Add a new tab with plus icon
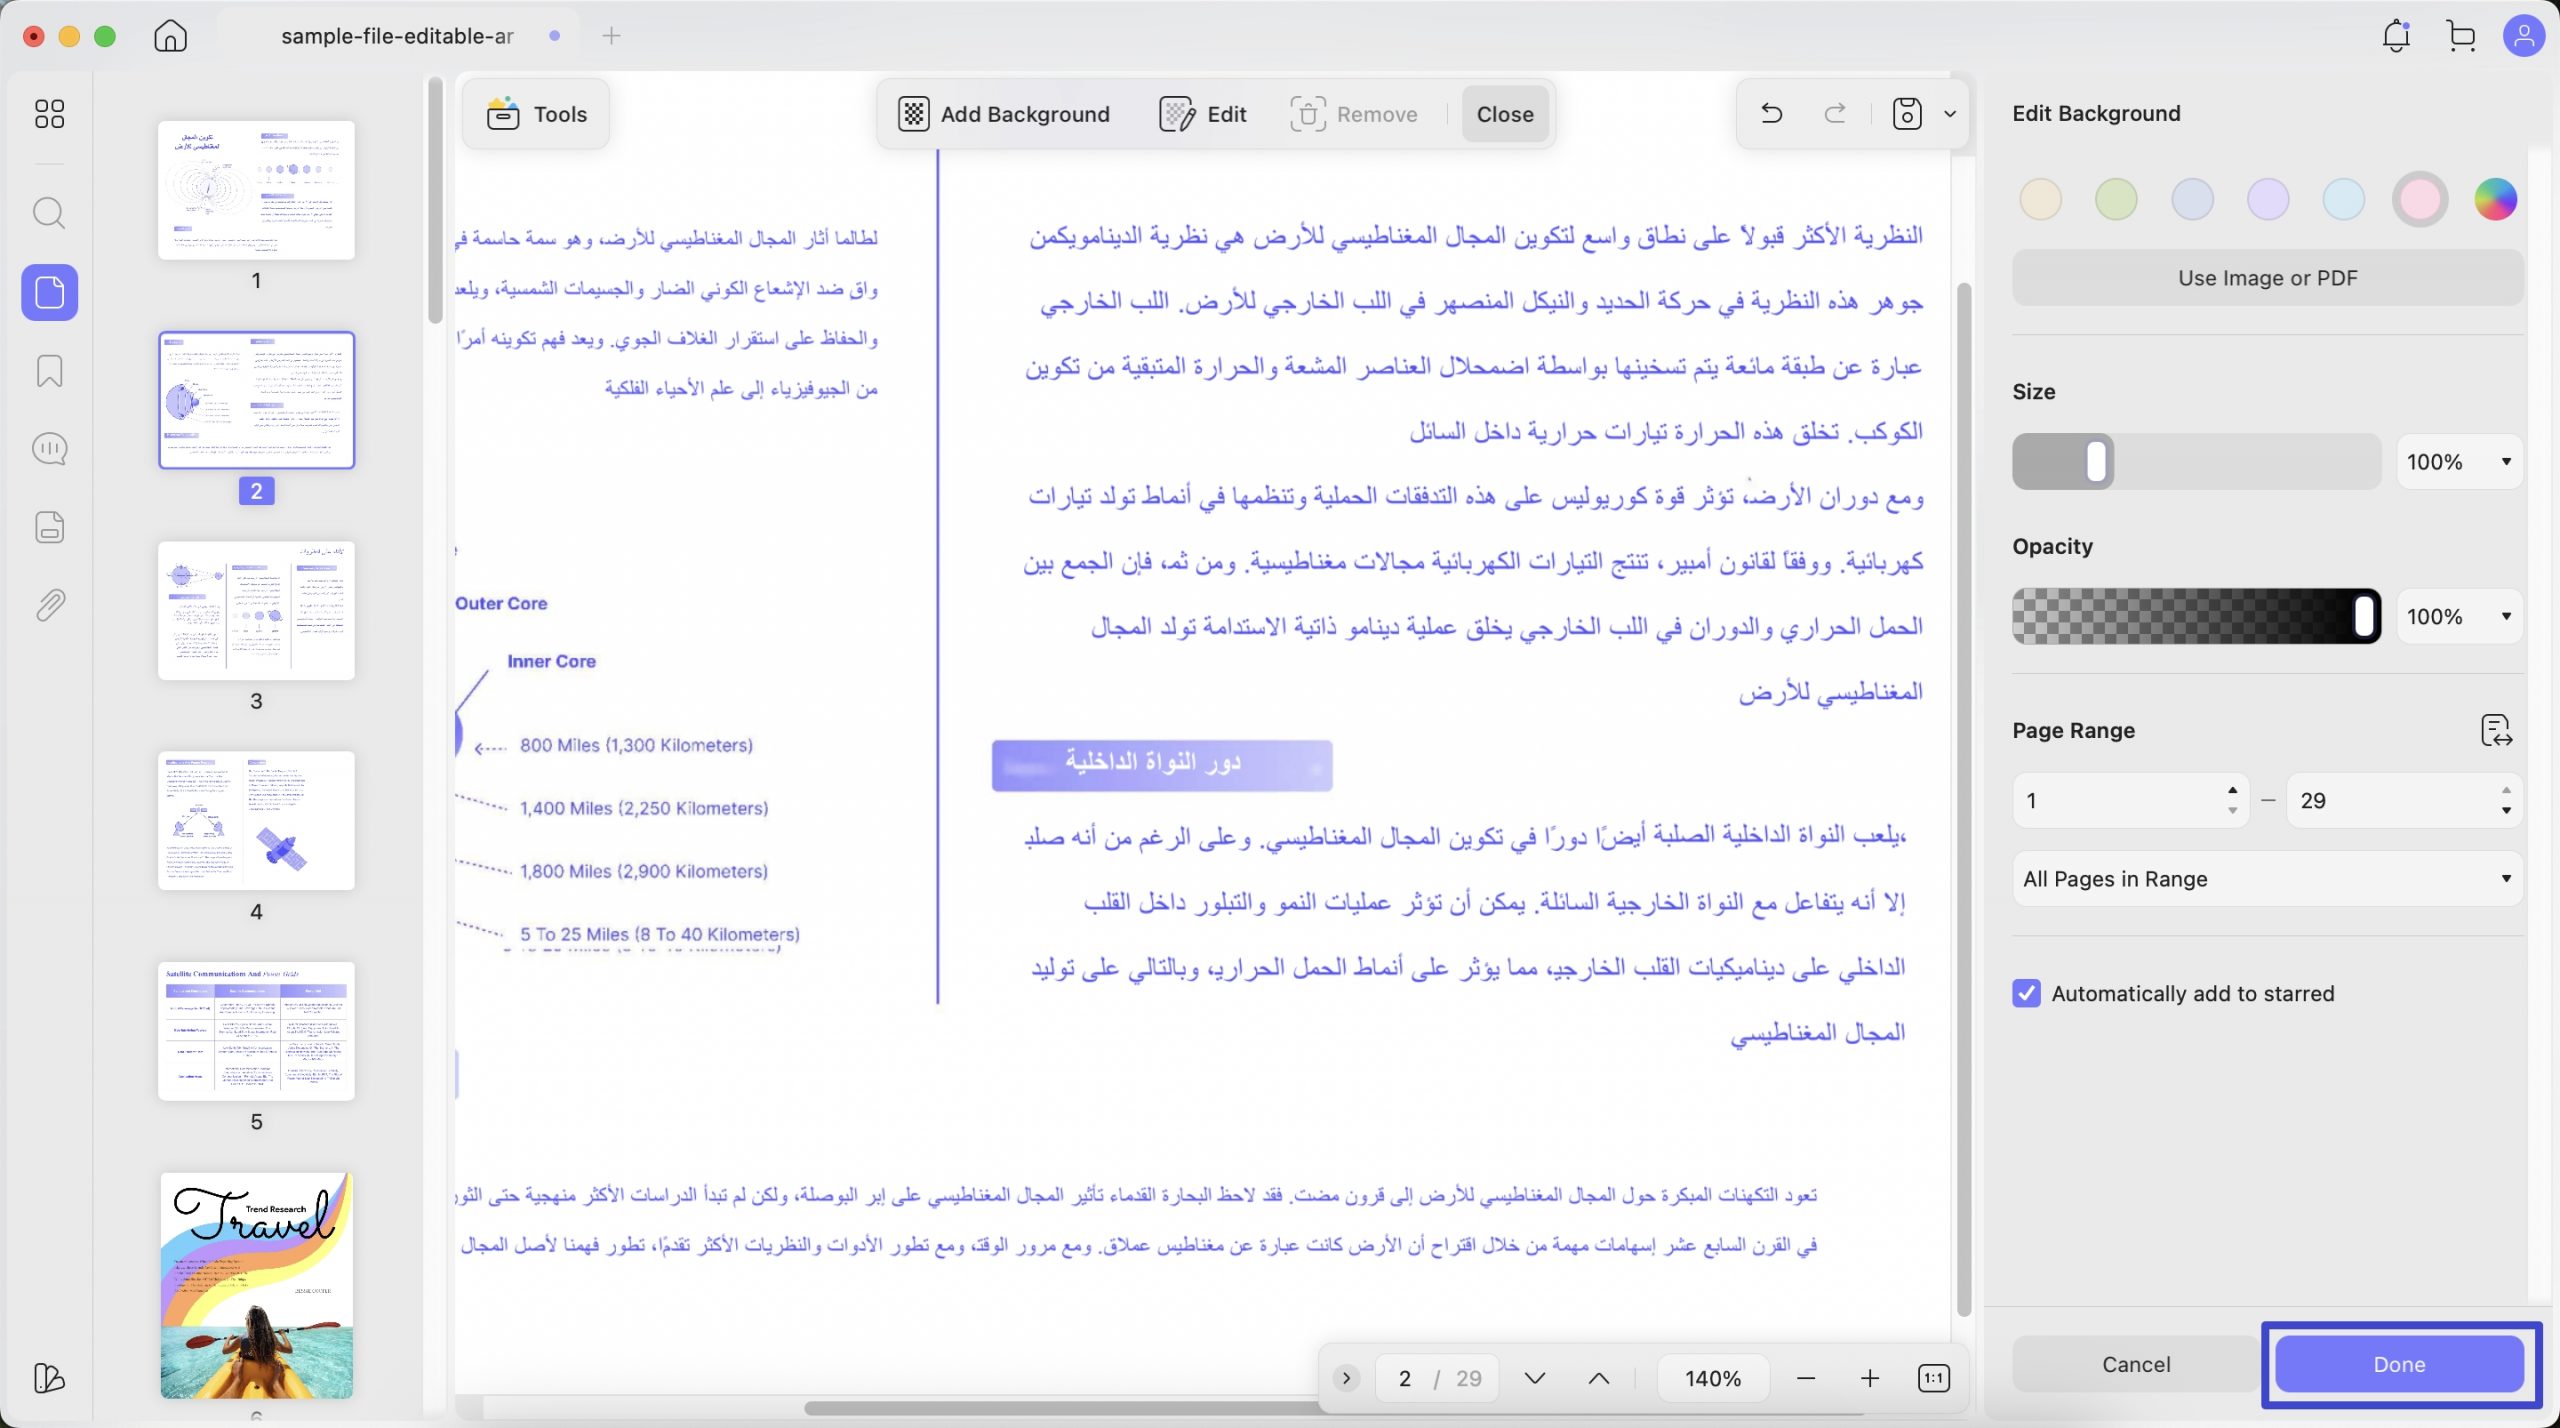The image size is (2560, 1428). pos(611,36)
